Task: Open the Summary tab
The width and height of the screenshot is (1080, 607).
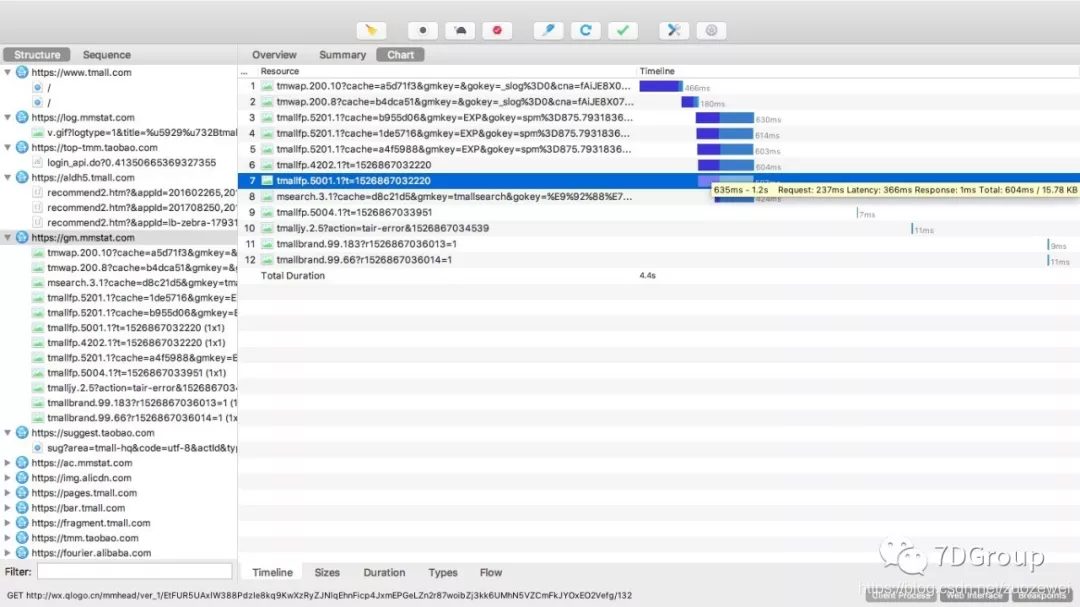Action: 342,54
